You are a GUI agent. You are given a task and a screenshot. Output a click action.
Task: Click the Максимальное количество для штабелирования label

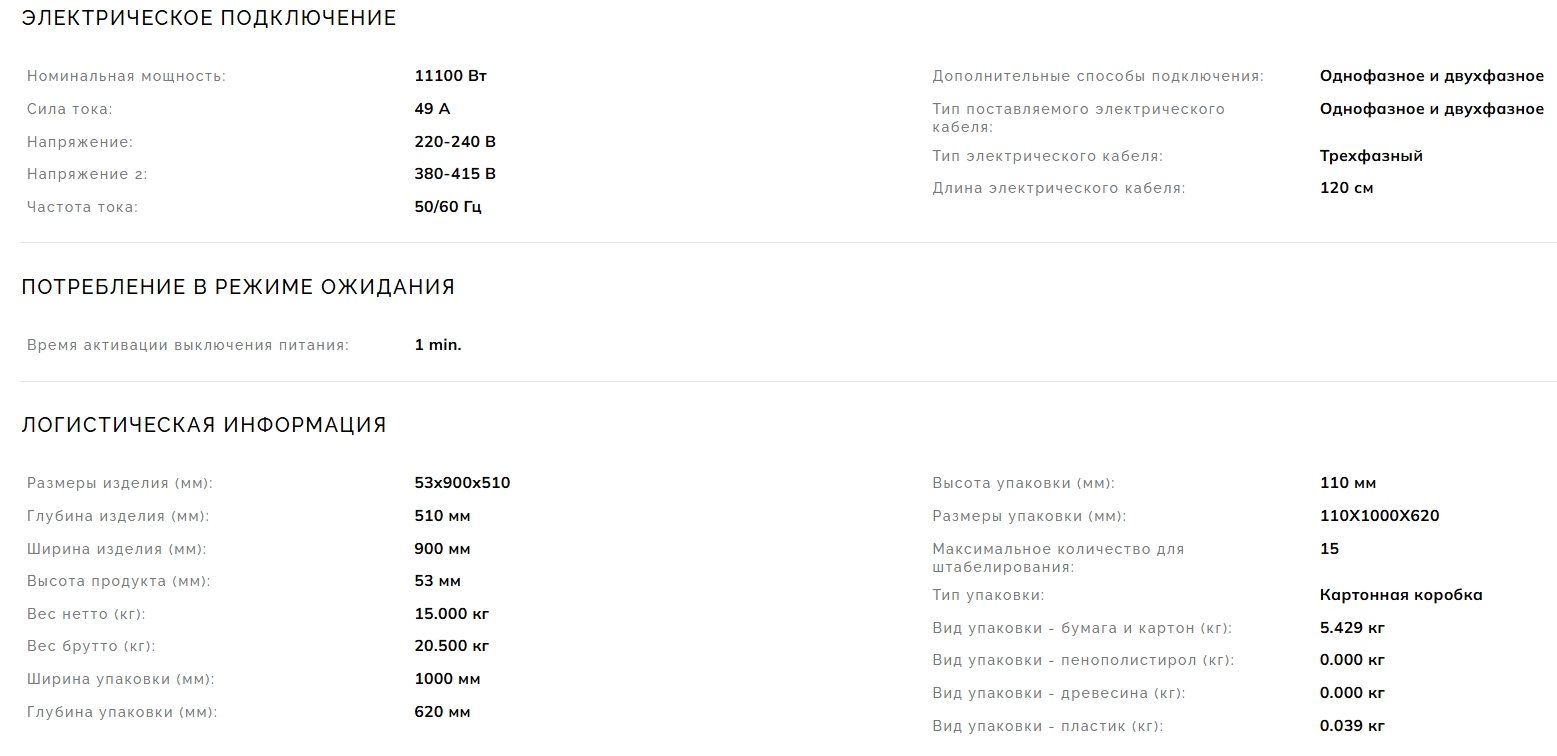[1057, 558]
